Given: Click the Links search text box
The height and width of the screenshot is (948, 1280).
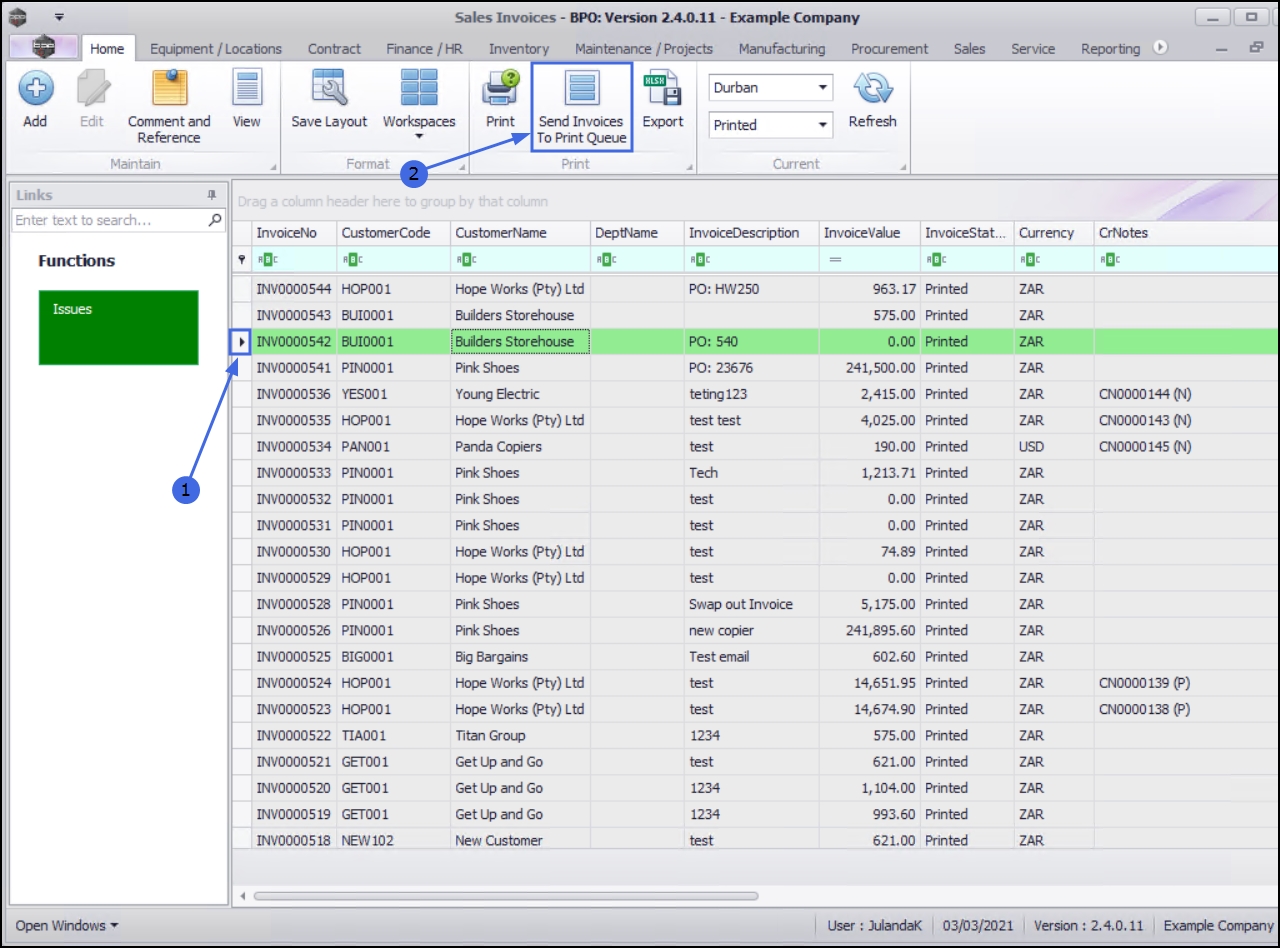Looking at the screenshot, I should [x=110, y=220].
